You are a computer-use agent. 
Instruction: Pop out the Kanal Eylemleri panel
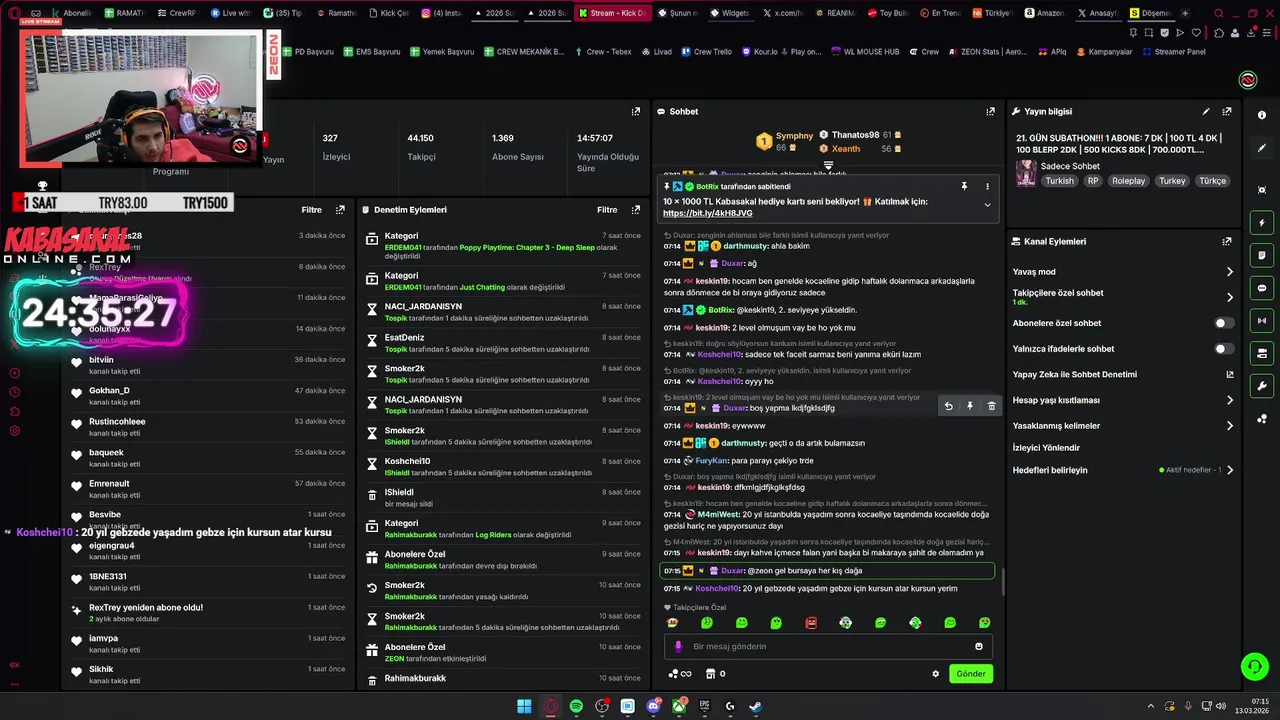click(x=1227, y=242)
